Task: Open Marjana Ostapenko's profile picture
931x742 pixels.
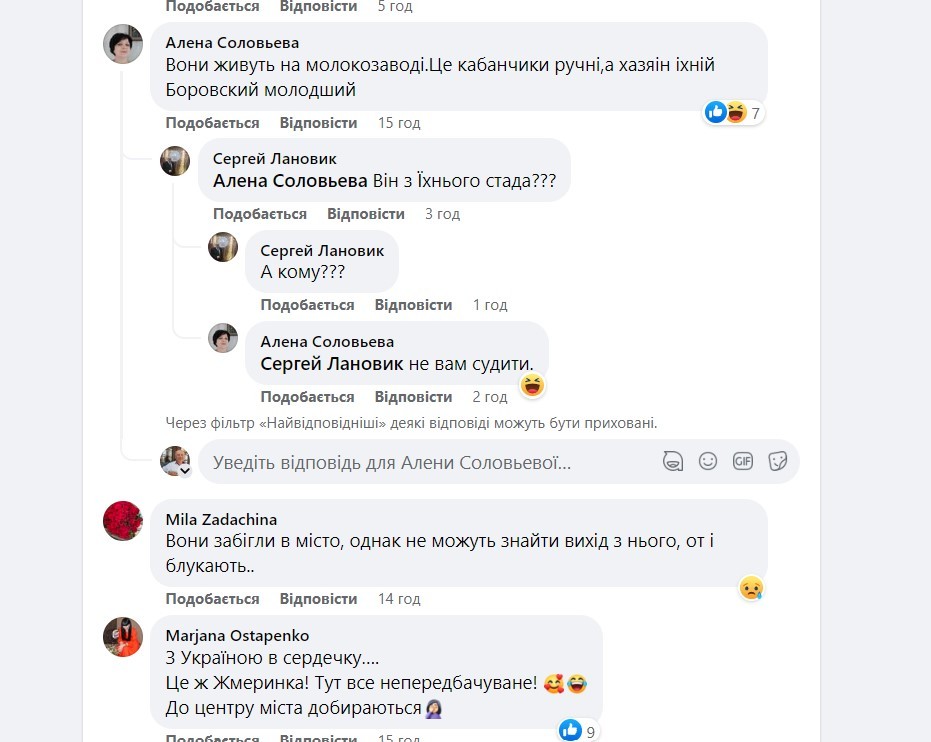Action: (124, 636)
